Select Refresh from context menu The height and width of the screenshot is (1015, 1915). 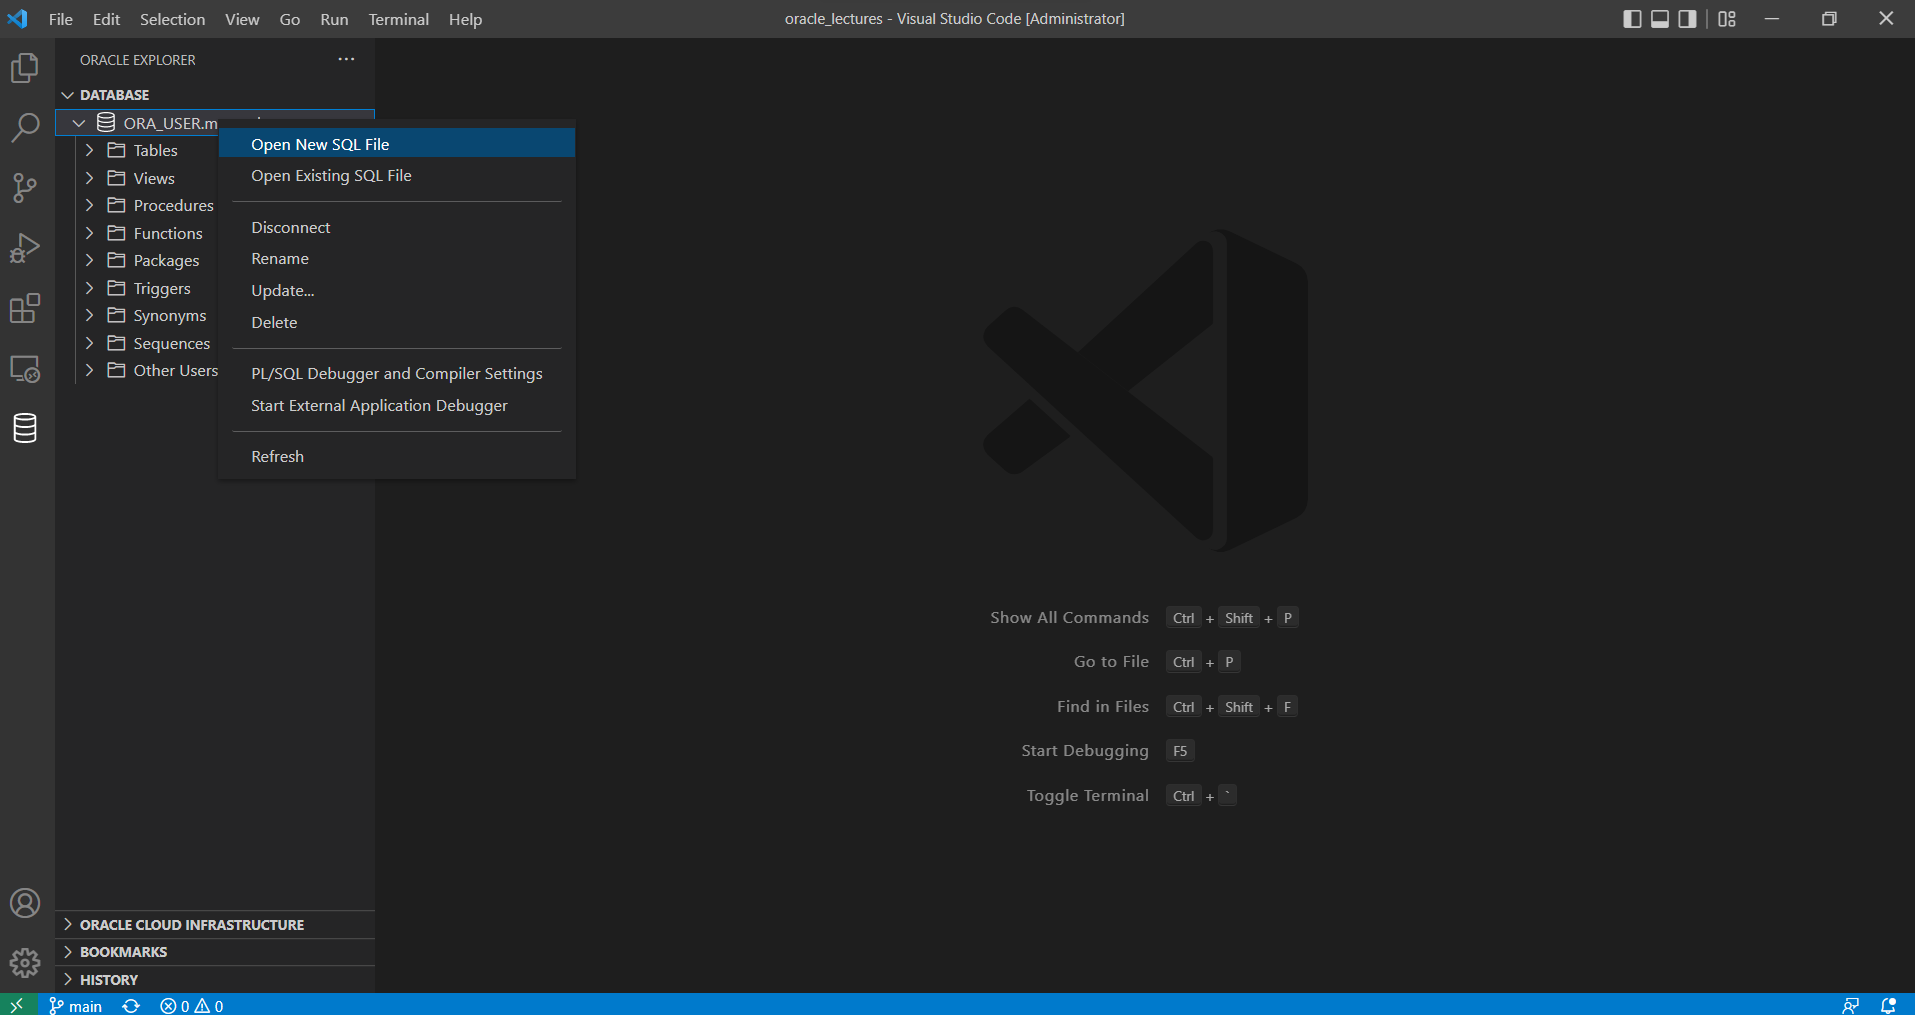(397, 456)
